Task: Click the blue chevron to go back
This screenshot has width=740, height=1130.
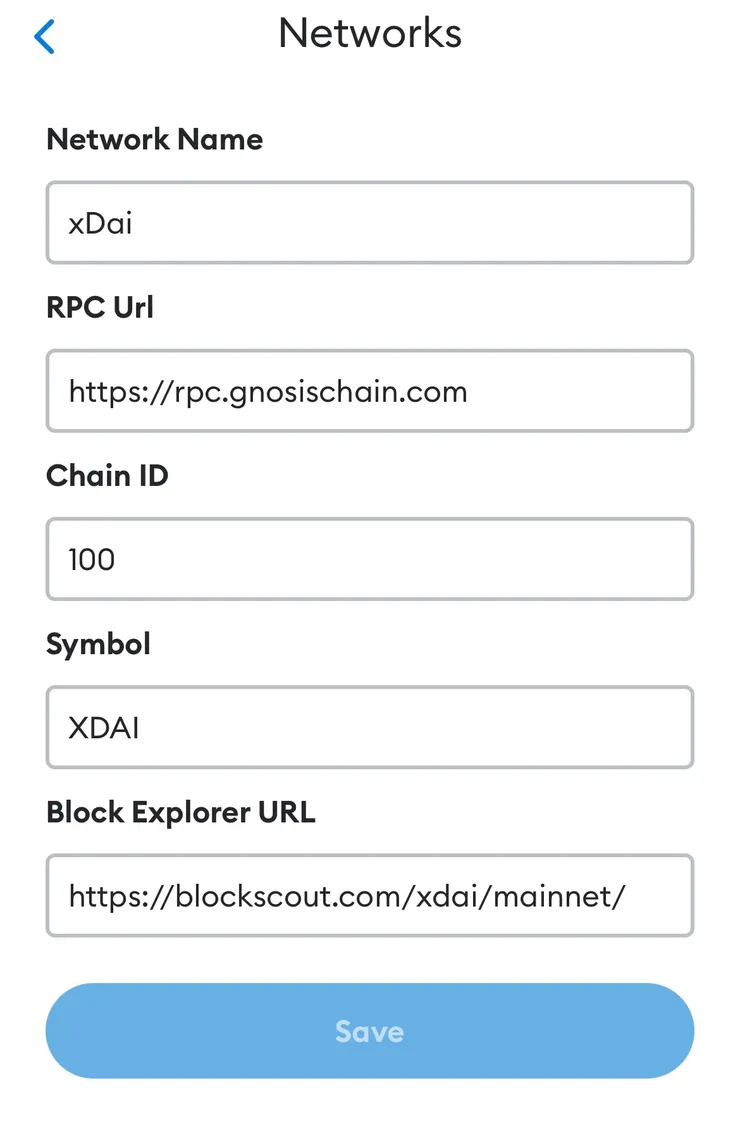Action: pos(44,36)
